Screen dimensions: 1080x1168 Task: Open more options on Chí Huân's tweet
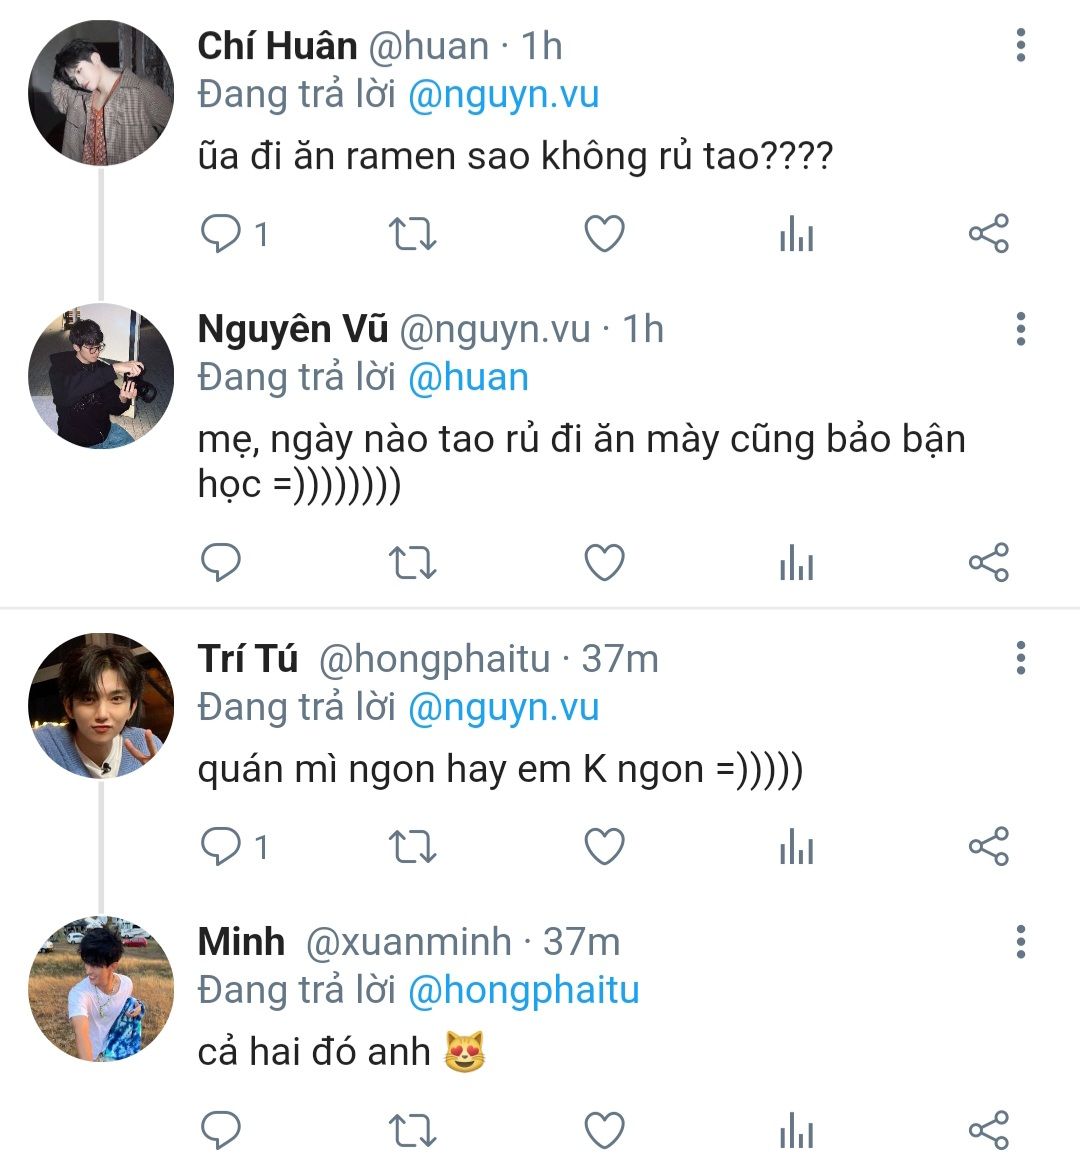[x=1020, y=46]
